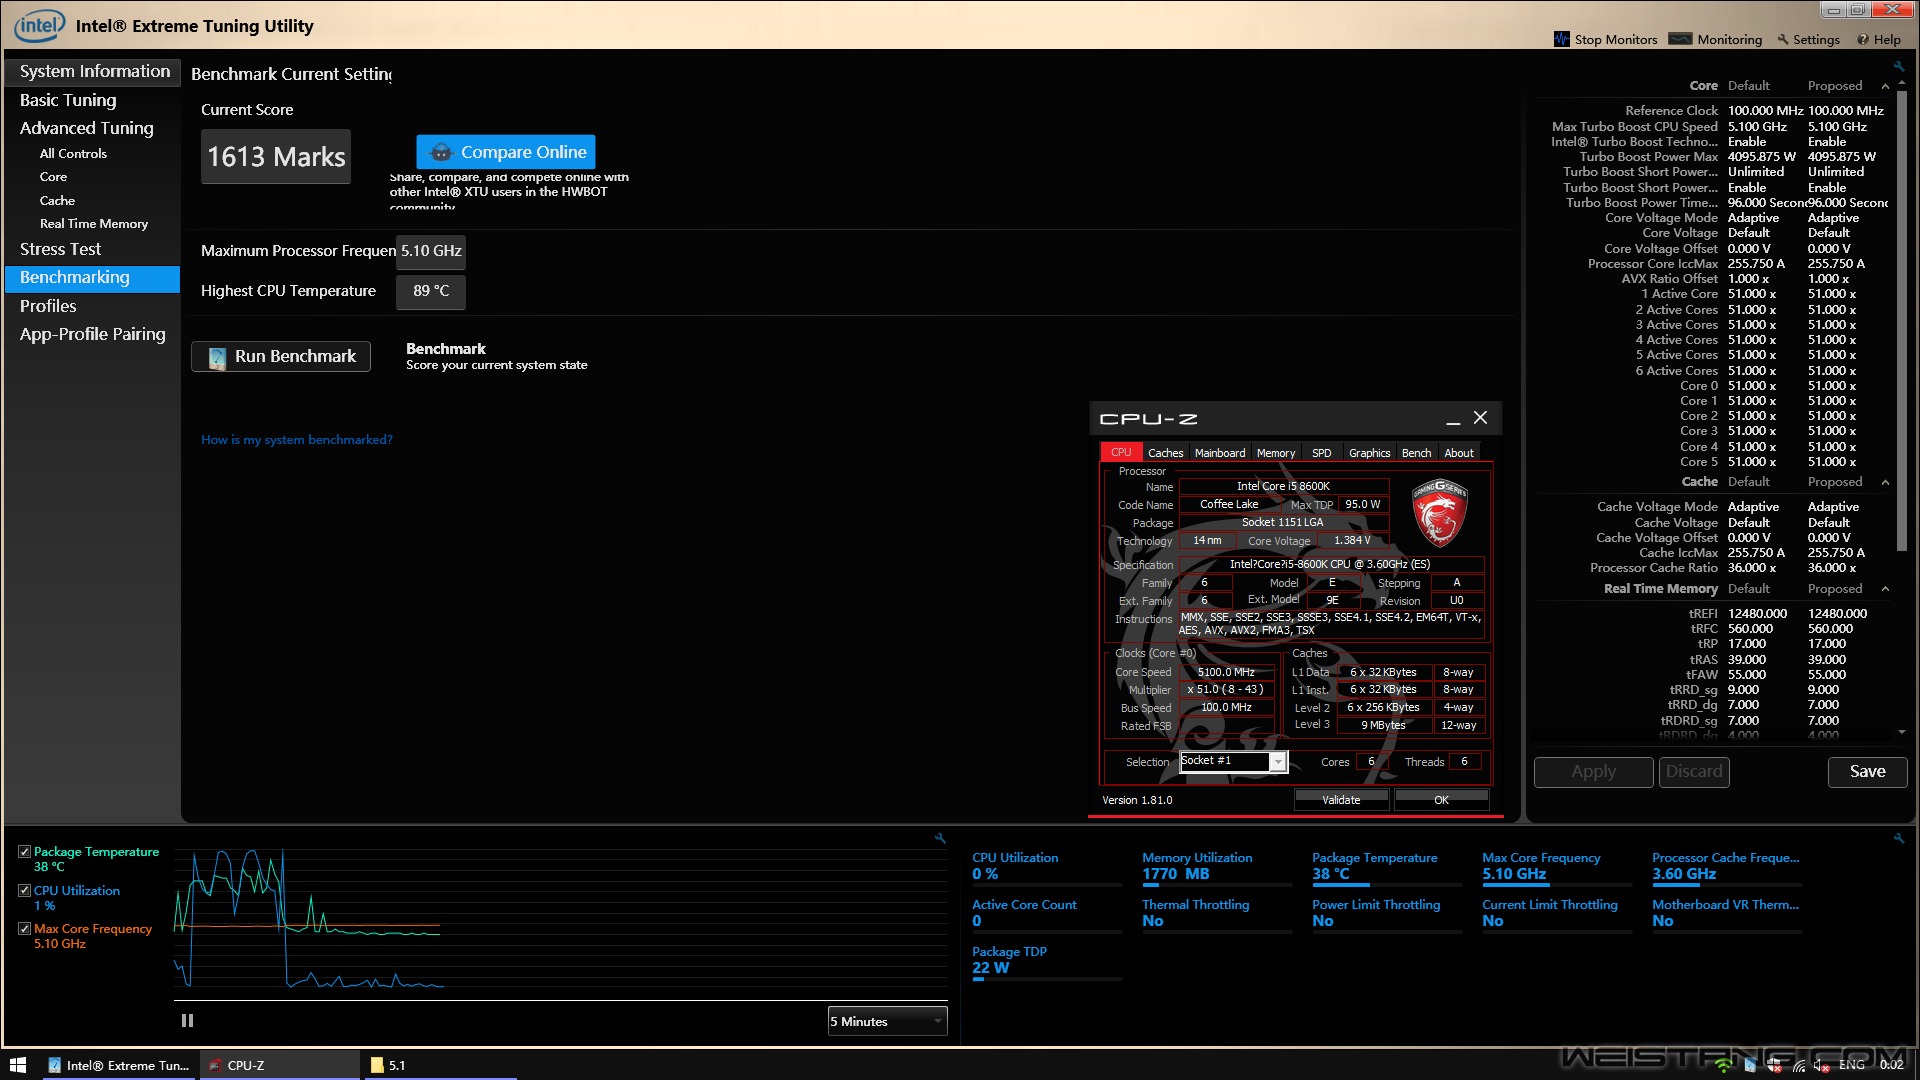The image size is (1920, 1080).
Task: Open the Windows Start menu
Action: (x=17, y=1065)
